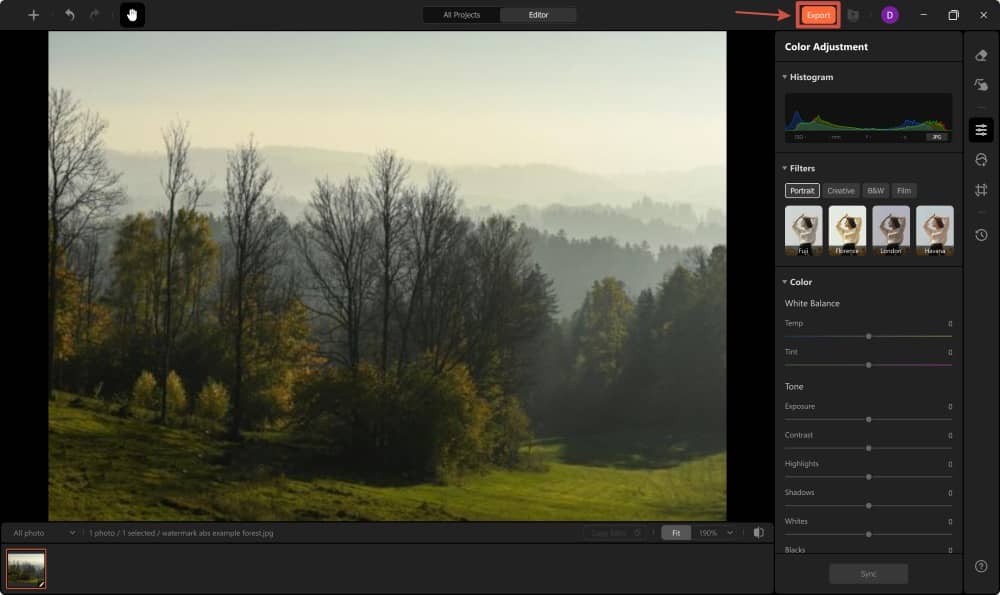Image resolution: width=1000 pixels, height=595 pixels.
Task: Enable the Fit zoom mode
Action: pyautogui.click(x=675, y=533)
